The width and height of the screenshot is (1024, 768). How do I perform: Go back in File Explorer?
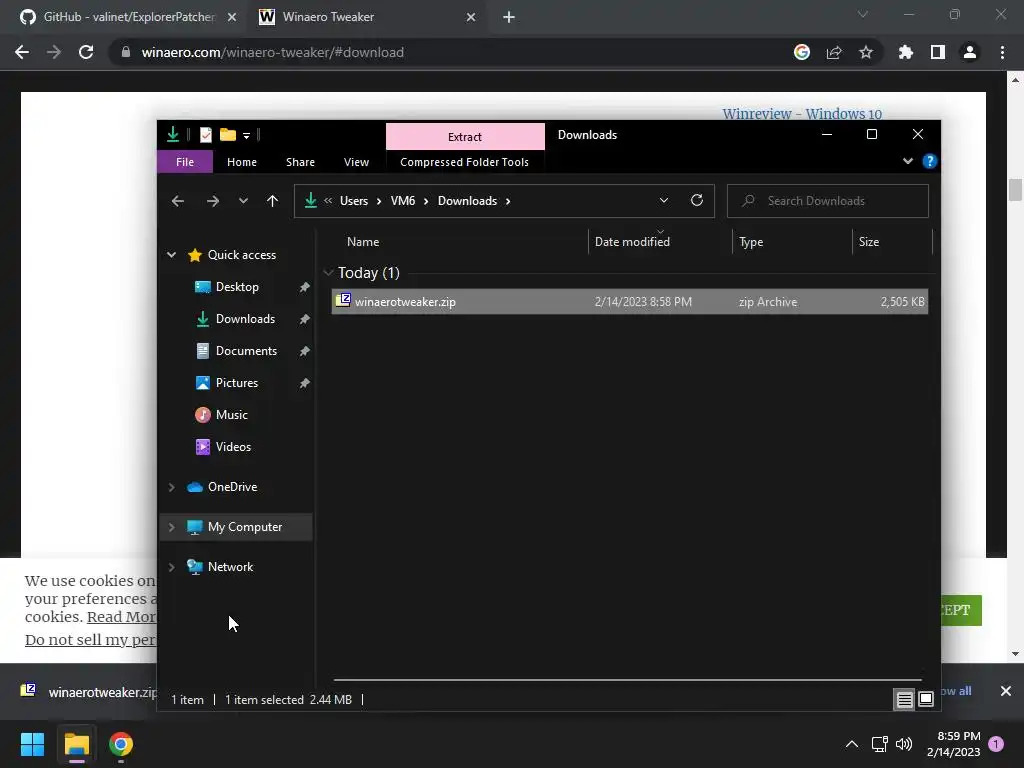click(x=178, y=201)
